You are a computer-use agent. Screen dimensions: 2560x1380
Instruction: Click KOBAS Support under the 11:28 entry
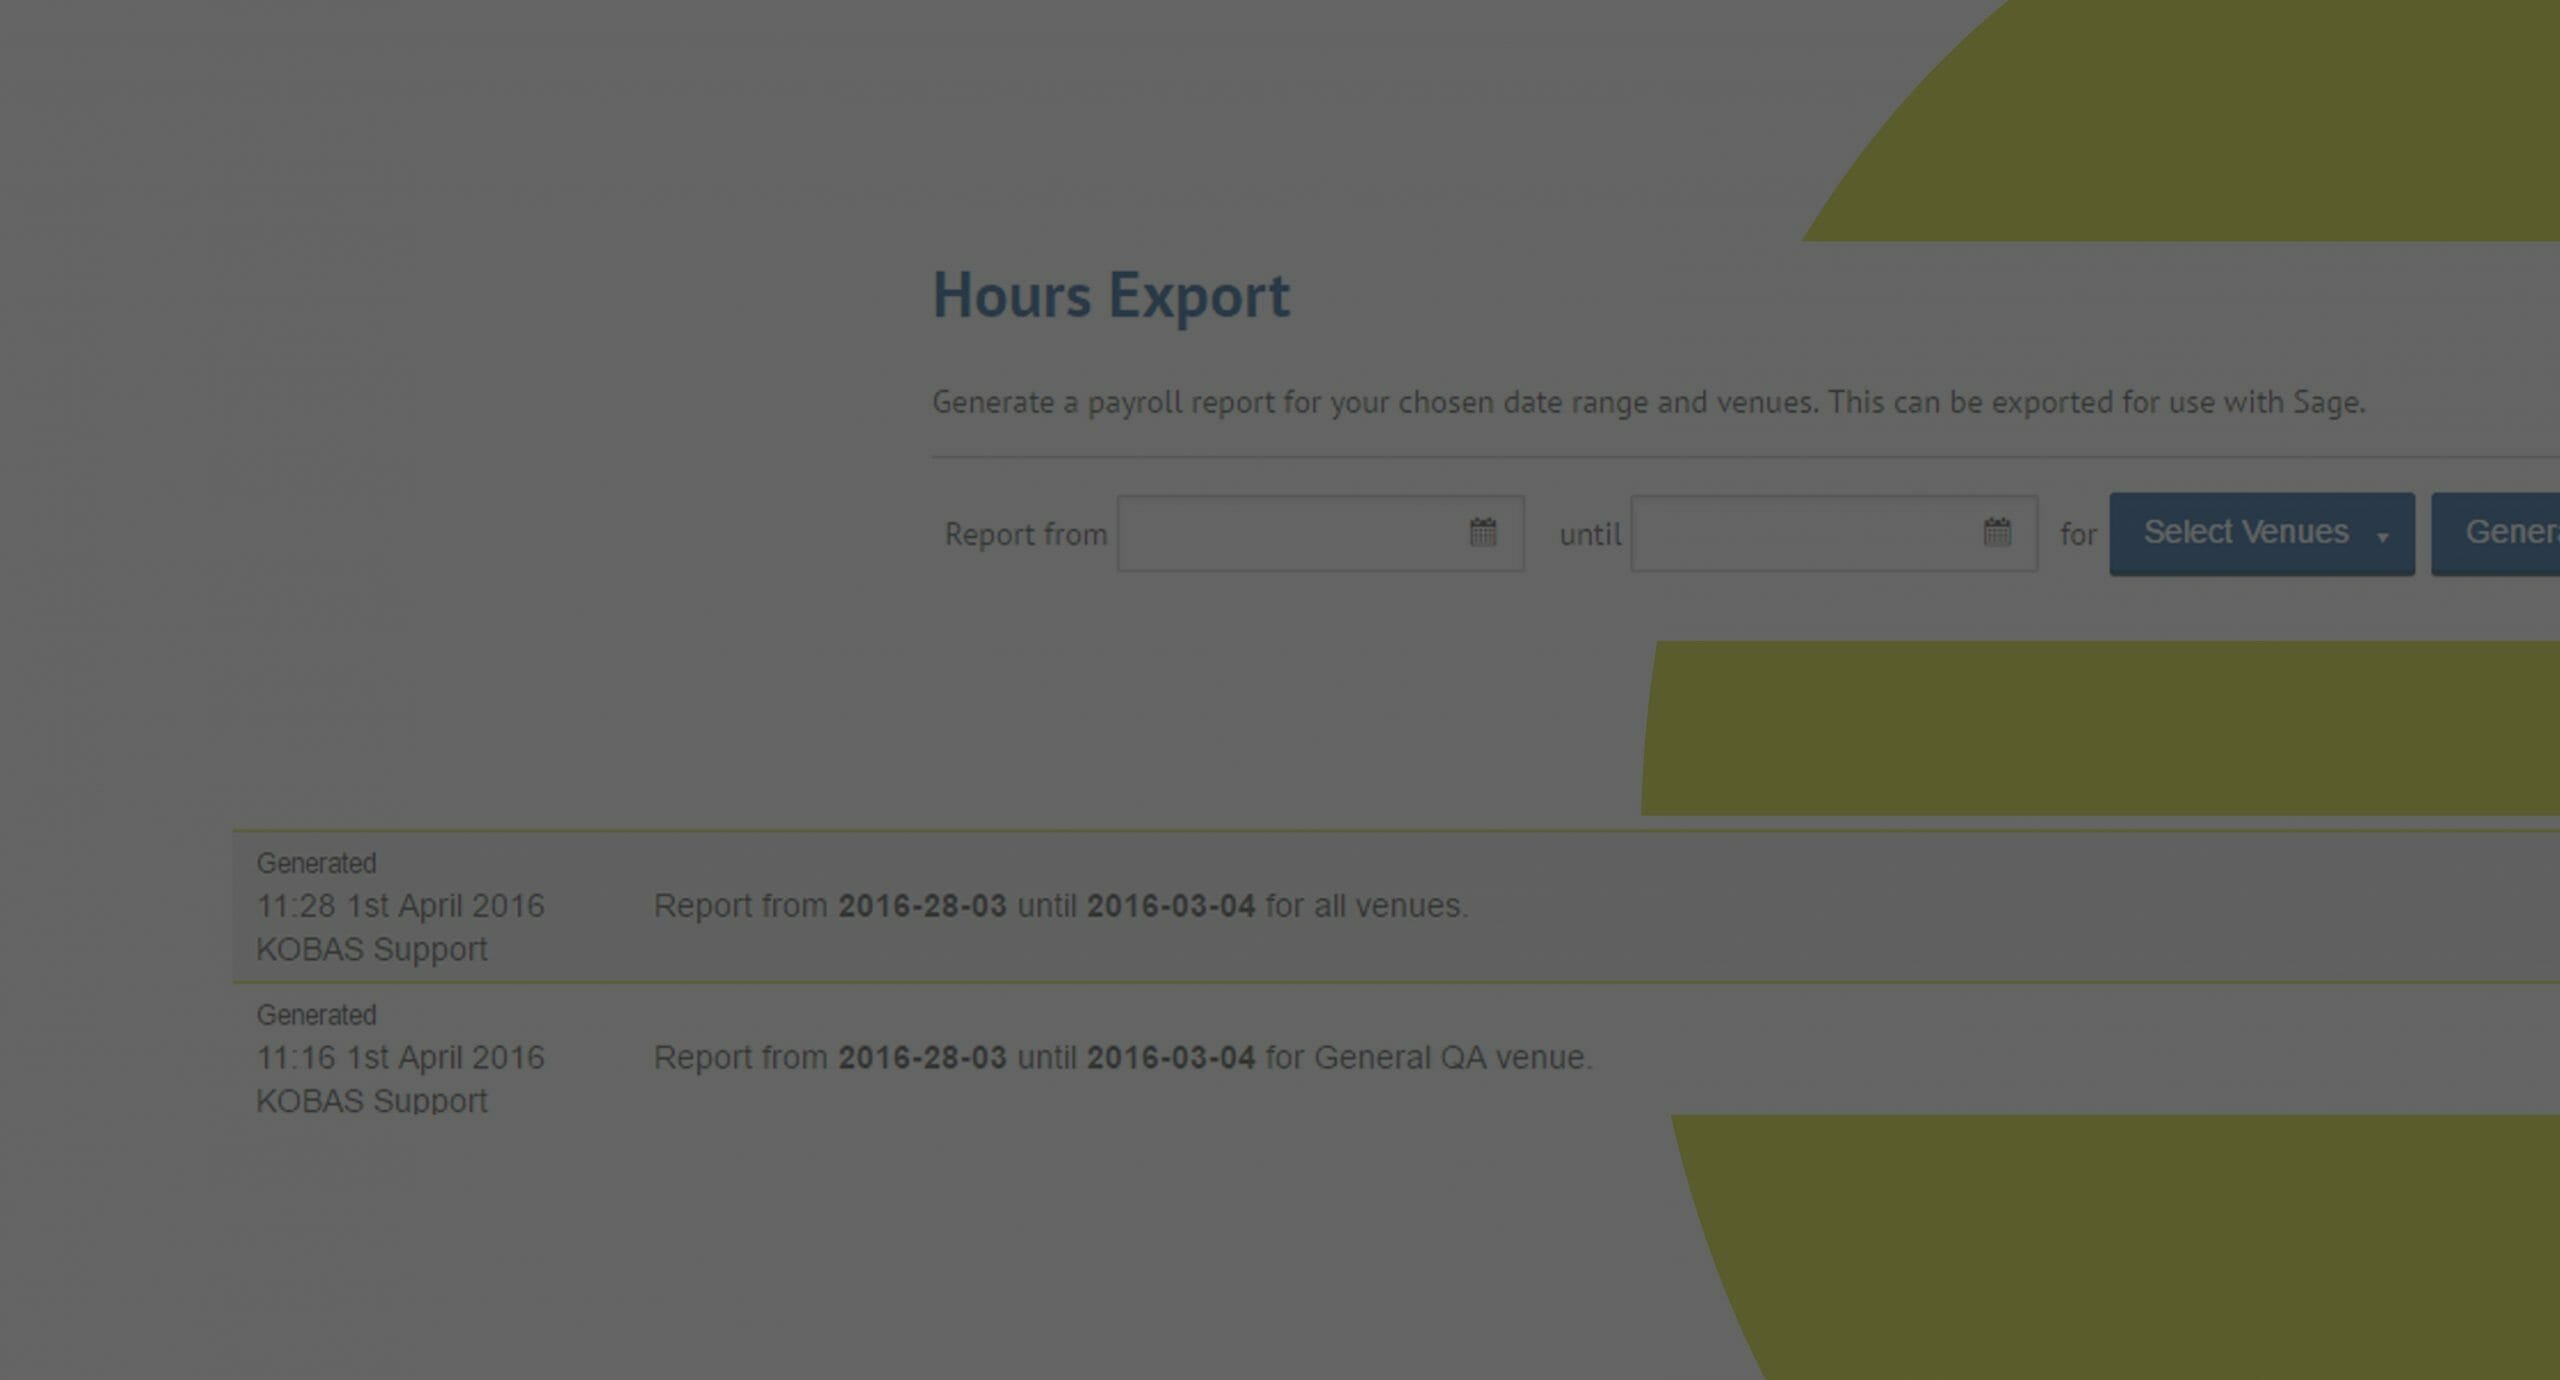pyautogui.click(x=371, y=949)
